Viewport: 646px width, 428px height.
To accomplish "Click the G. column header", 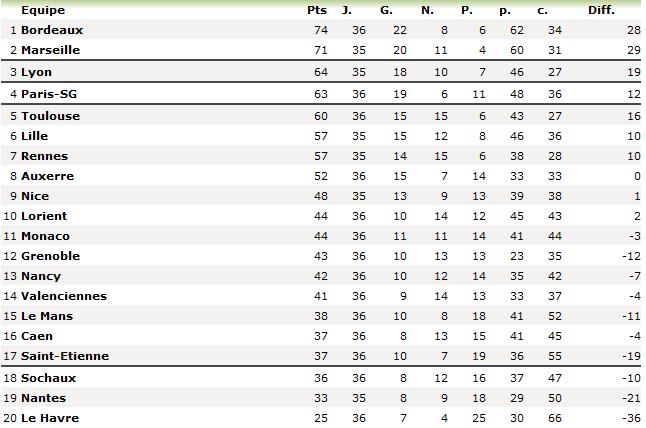I will [386, 10].
